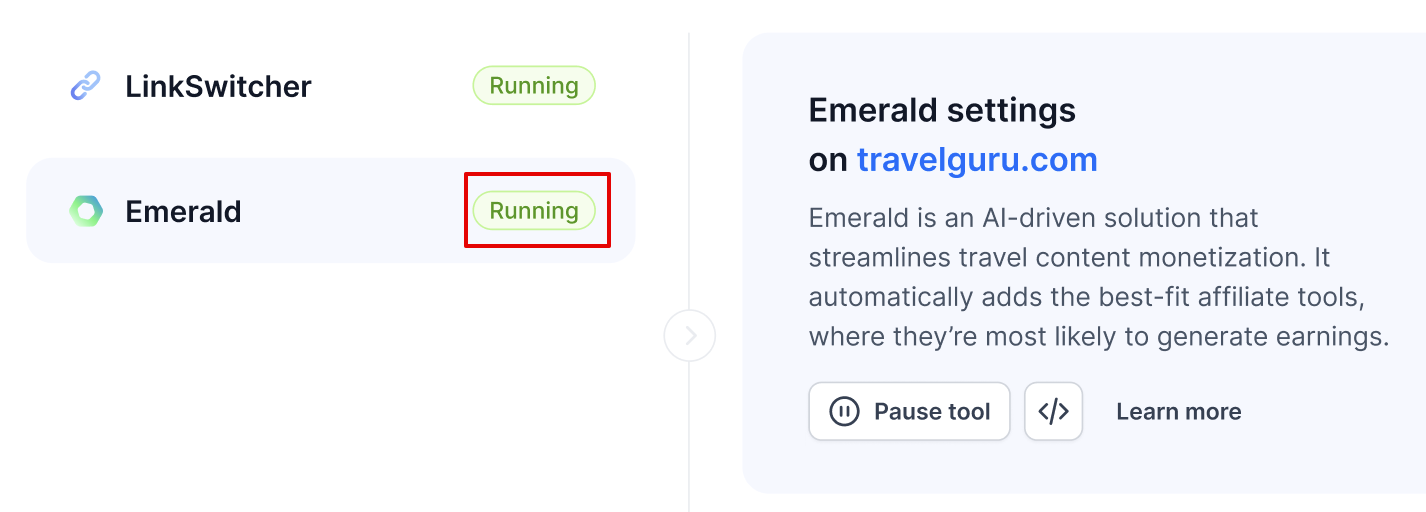
Task: Open the embed code </> button
Action: pyautogui.click(x=1053, y=411)
